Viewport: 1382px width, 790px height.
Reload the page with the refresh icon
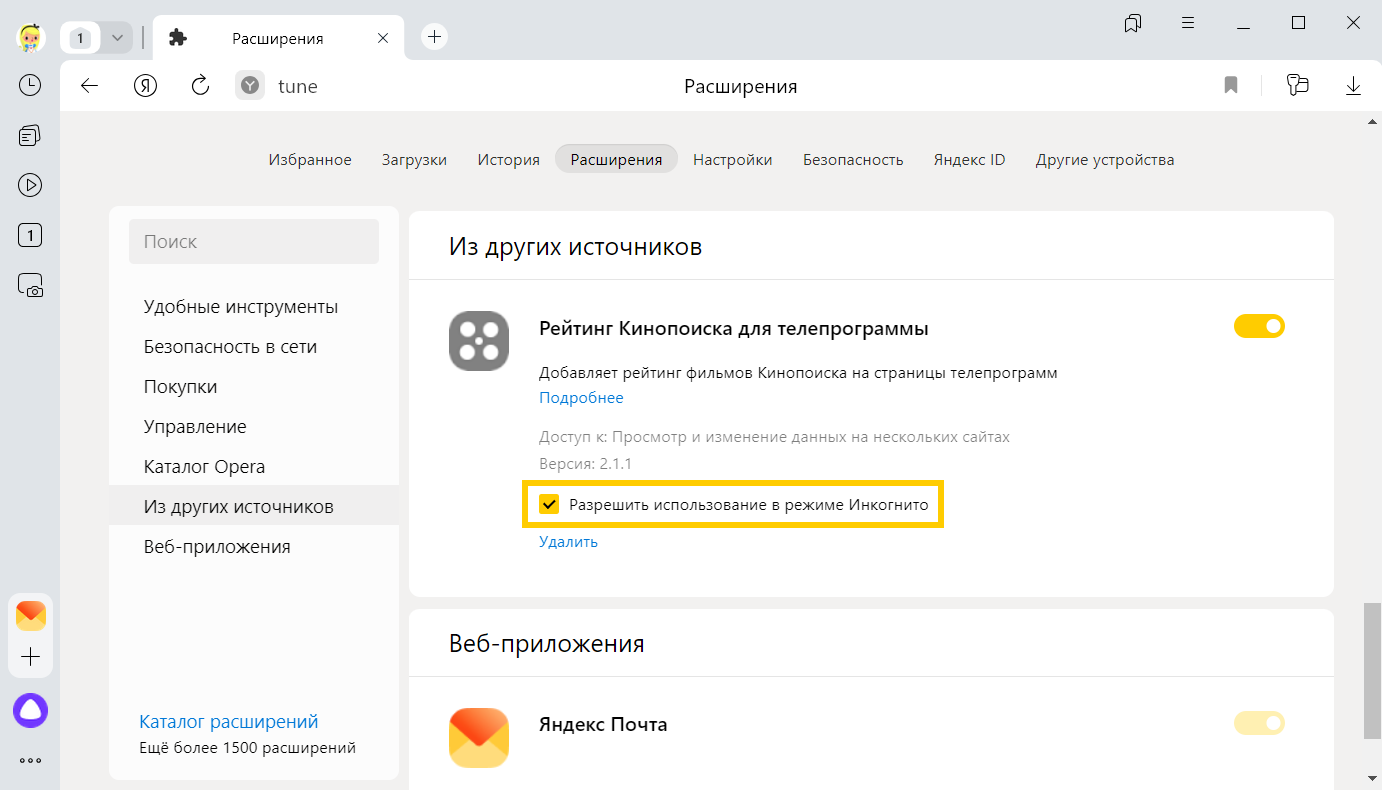click(200, 86)
